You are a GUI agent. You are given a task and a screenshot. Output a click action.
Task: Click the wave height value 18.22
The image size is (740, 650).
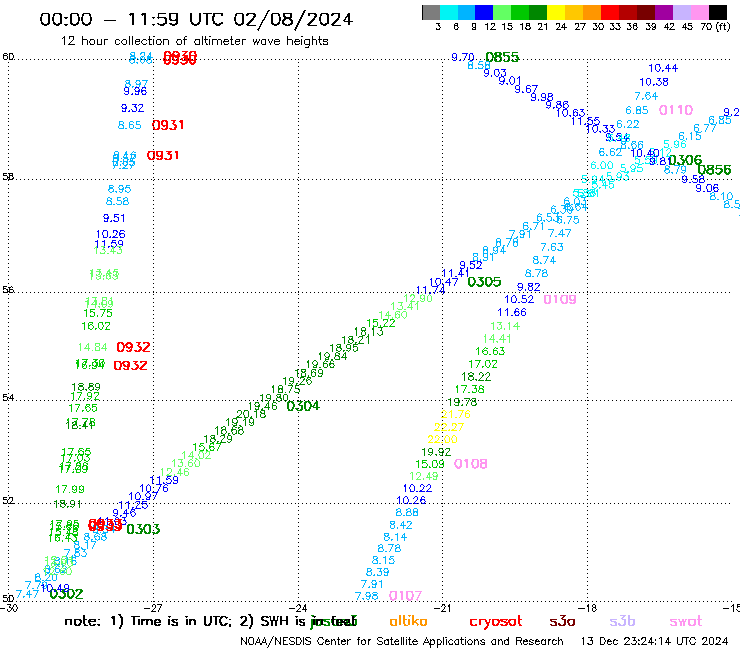pyautogui.click(x=476, y=377)
